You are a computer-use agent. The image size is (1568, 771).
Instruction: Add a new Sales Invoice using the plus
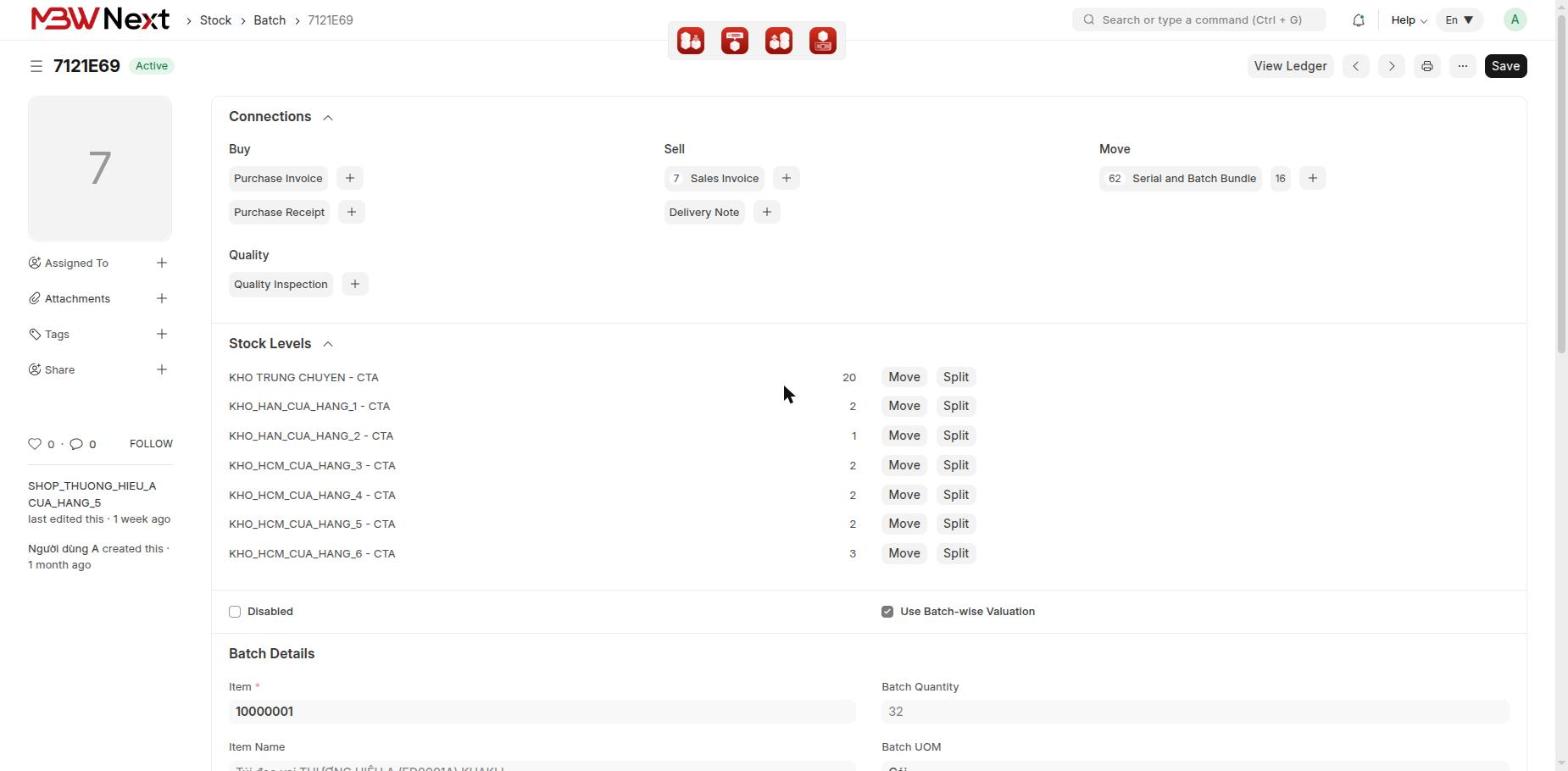786,178
